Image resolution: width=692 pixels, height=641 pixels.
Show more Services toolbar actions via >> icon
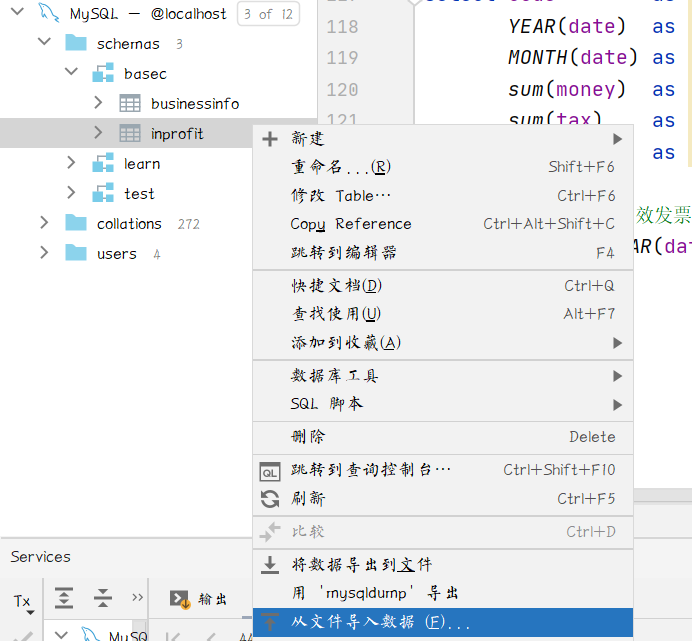[138, 597]
